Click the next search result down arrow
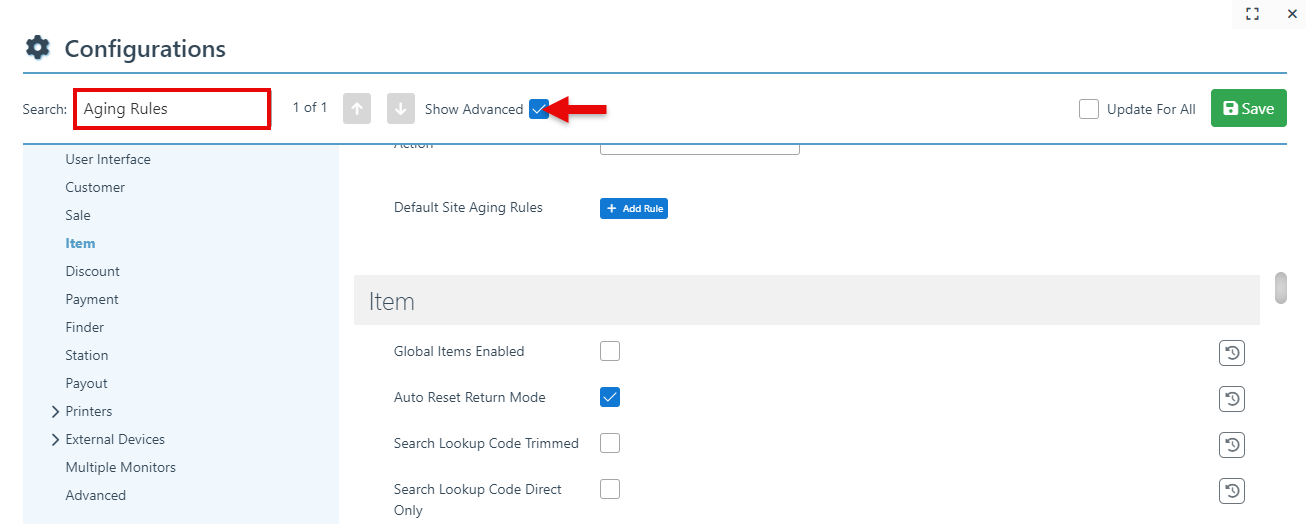The image size is (1306, 524). coord(400,109)
